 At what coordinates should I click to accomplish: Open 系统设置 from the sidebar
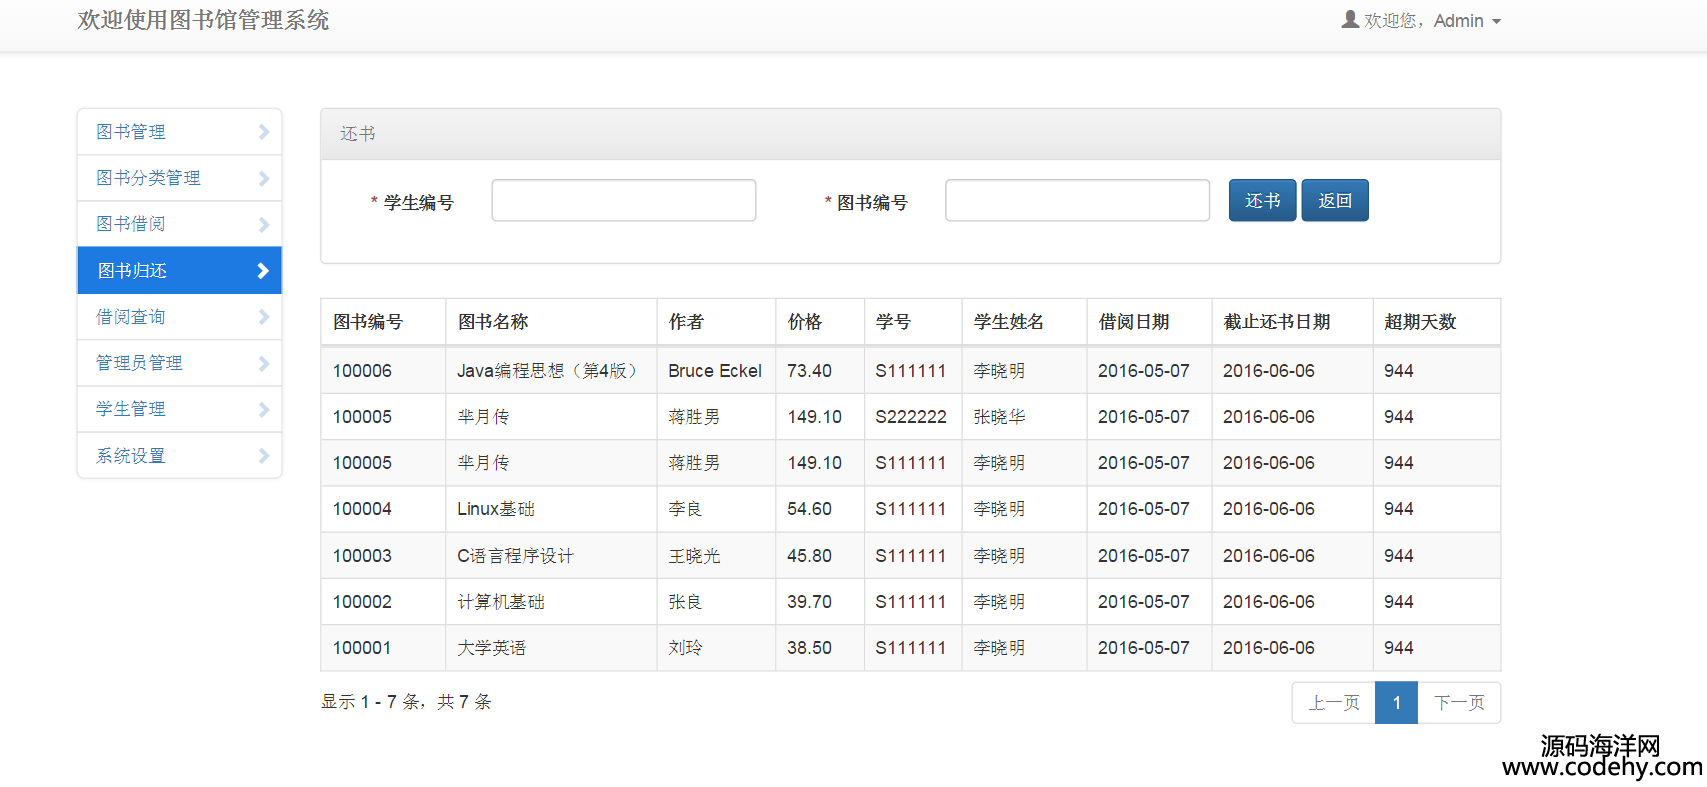[x=131, y=456]
